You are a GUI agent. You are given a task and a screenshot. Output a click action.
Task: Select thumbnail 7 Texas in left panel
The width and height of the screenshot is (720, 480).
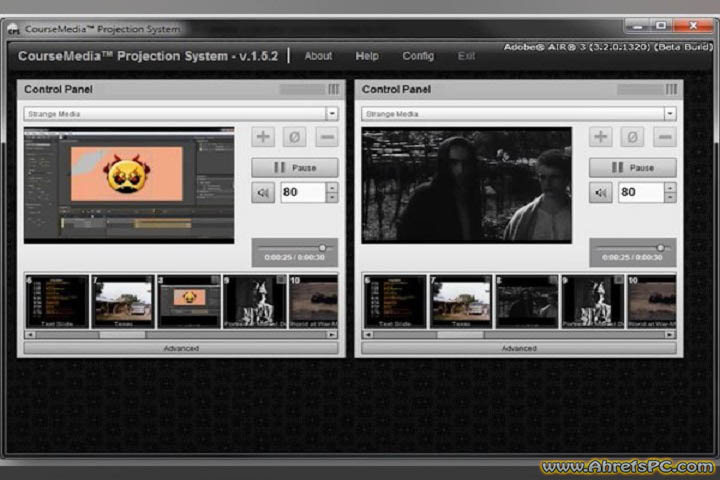(x=123, y=302)
